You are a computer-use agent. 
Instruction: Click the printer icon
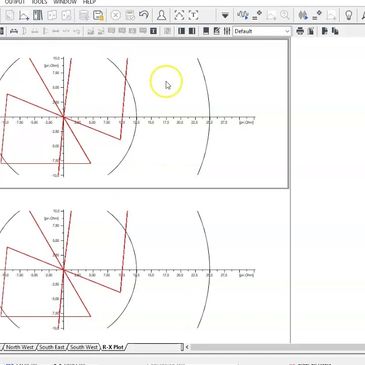coord(300,31)
